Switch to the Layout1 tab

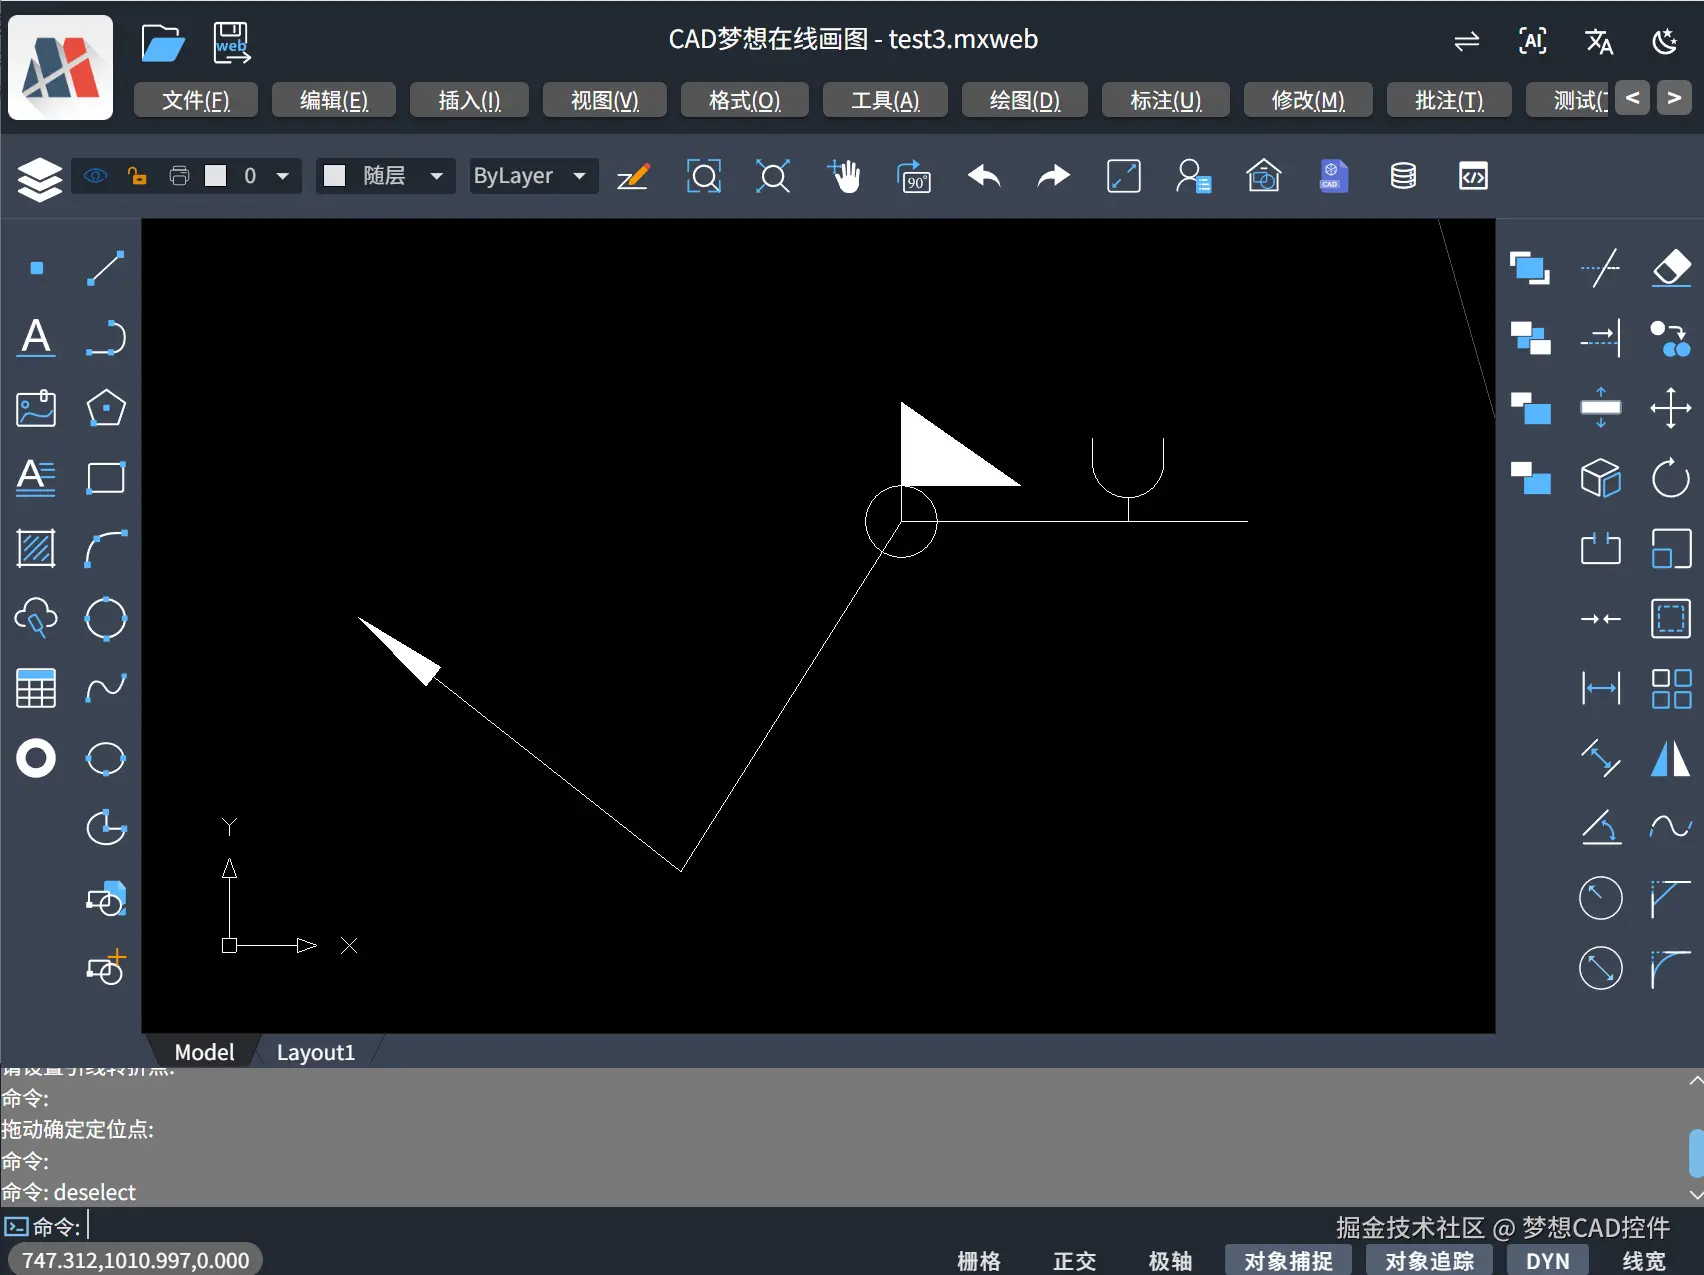[316, 1052]
